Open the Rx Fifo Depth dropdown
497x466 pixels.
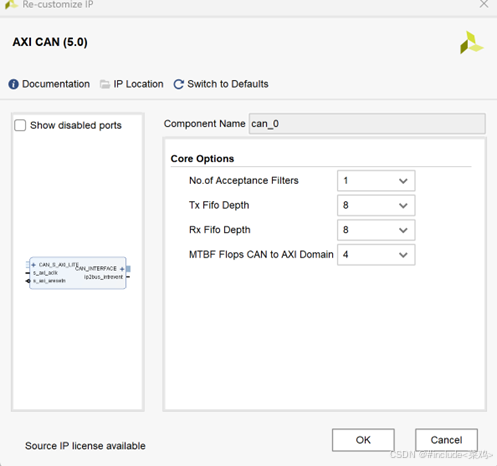[376, 230]
